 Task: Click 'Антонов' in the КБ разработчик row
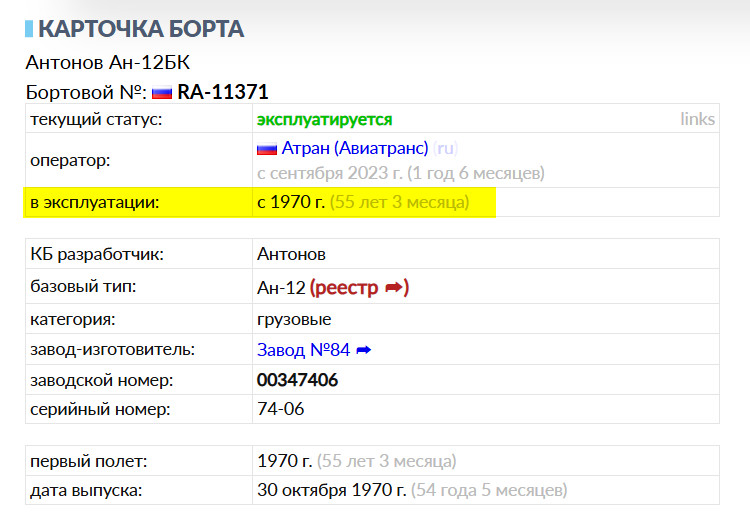(291, 254)
